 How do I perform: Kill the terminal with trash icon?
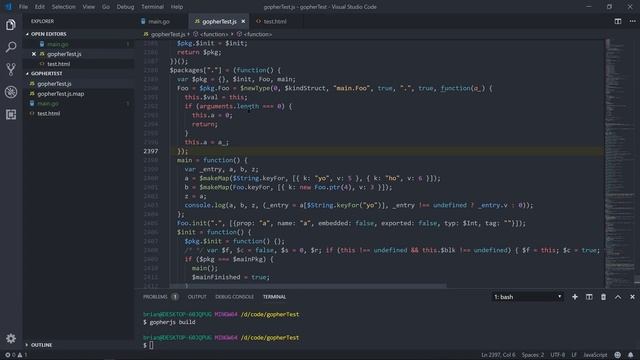603,297
